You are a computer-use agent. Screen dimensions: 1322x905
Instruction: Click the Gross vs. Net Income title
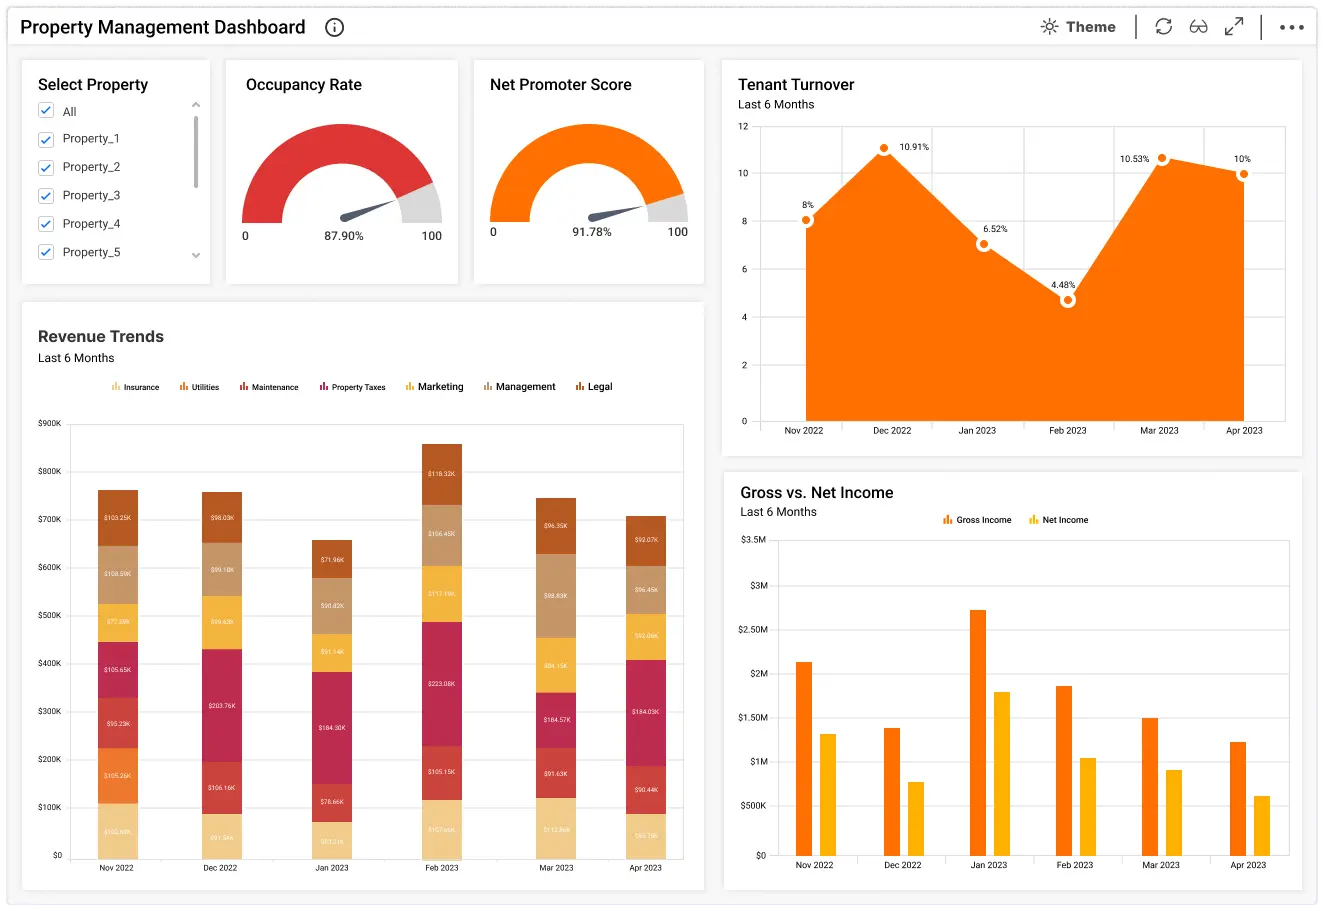point(817,493)
